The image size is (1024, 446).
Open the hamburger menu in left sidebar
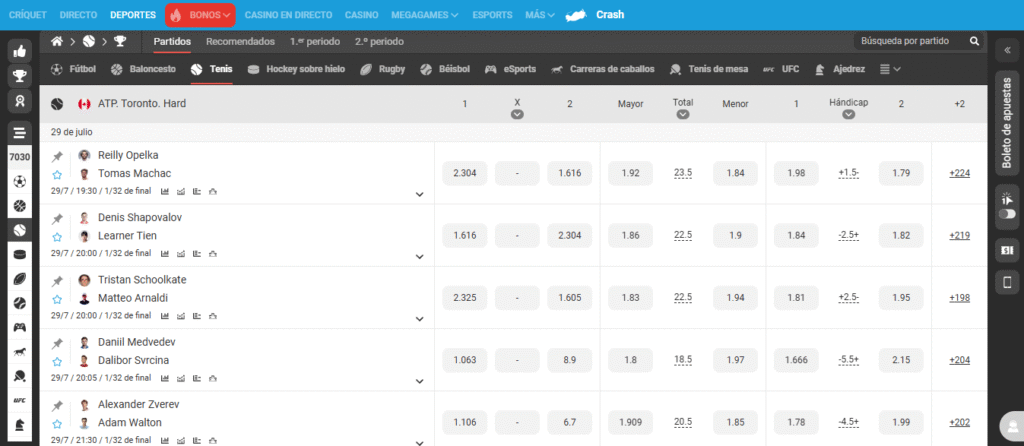[20, 133]
